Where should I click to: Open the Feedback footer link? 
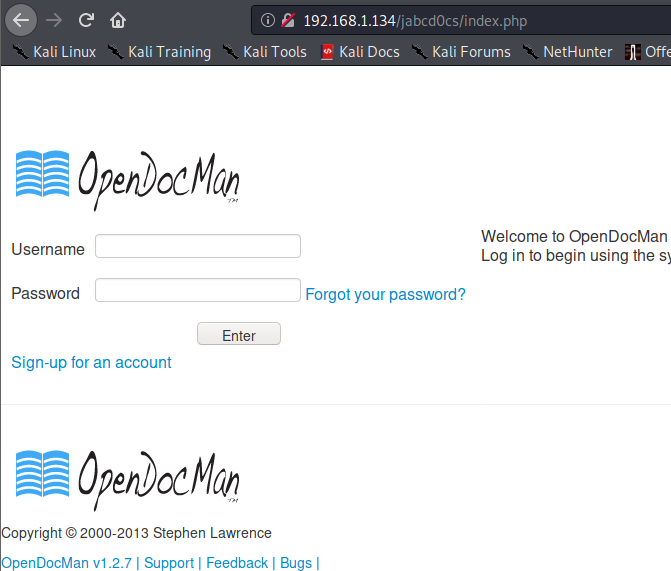point(237,563)
